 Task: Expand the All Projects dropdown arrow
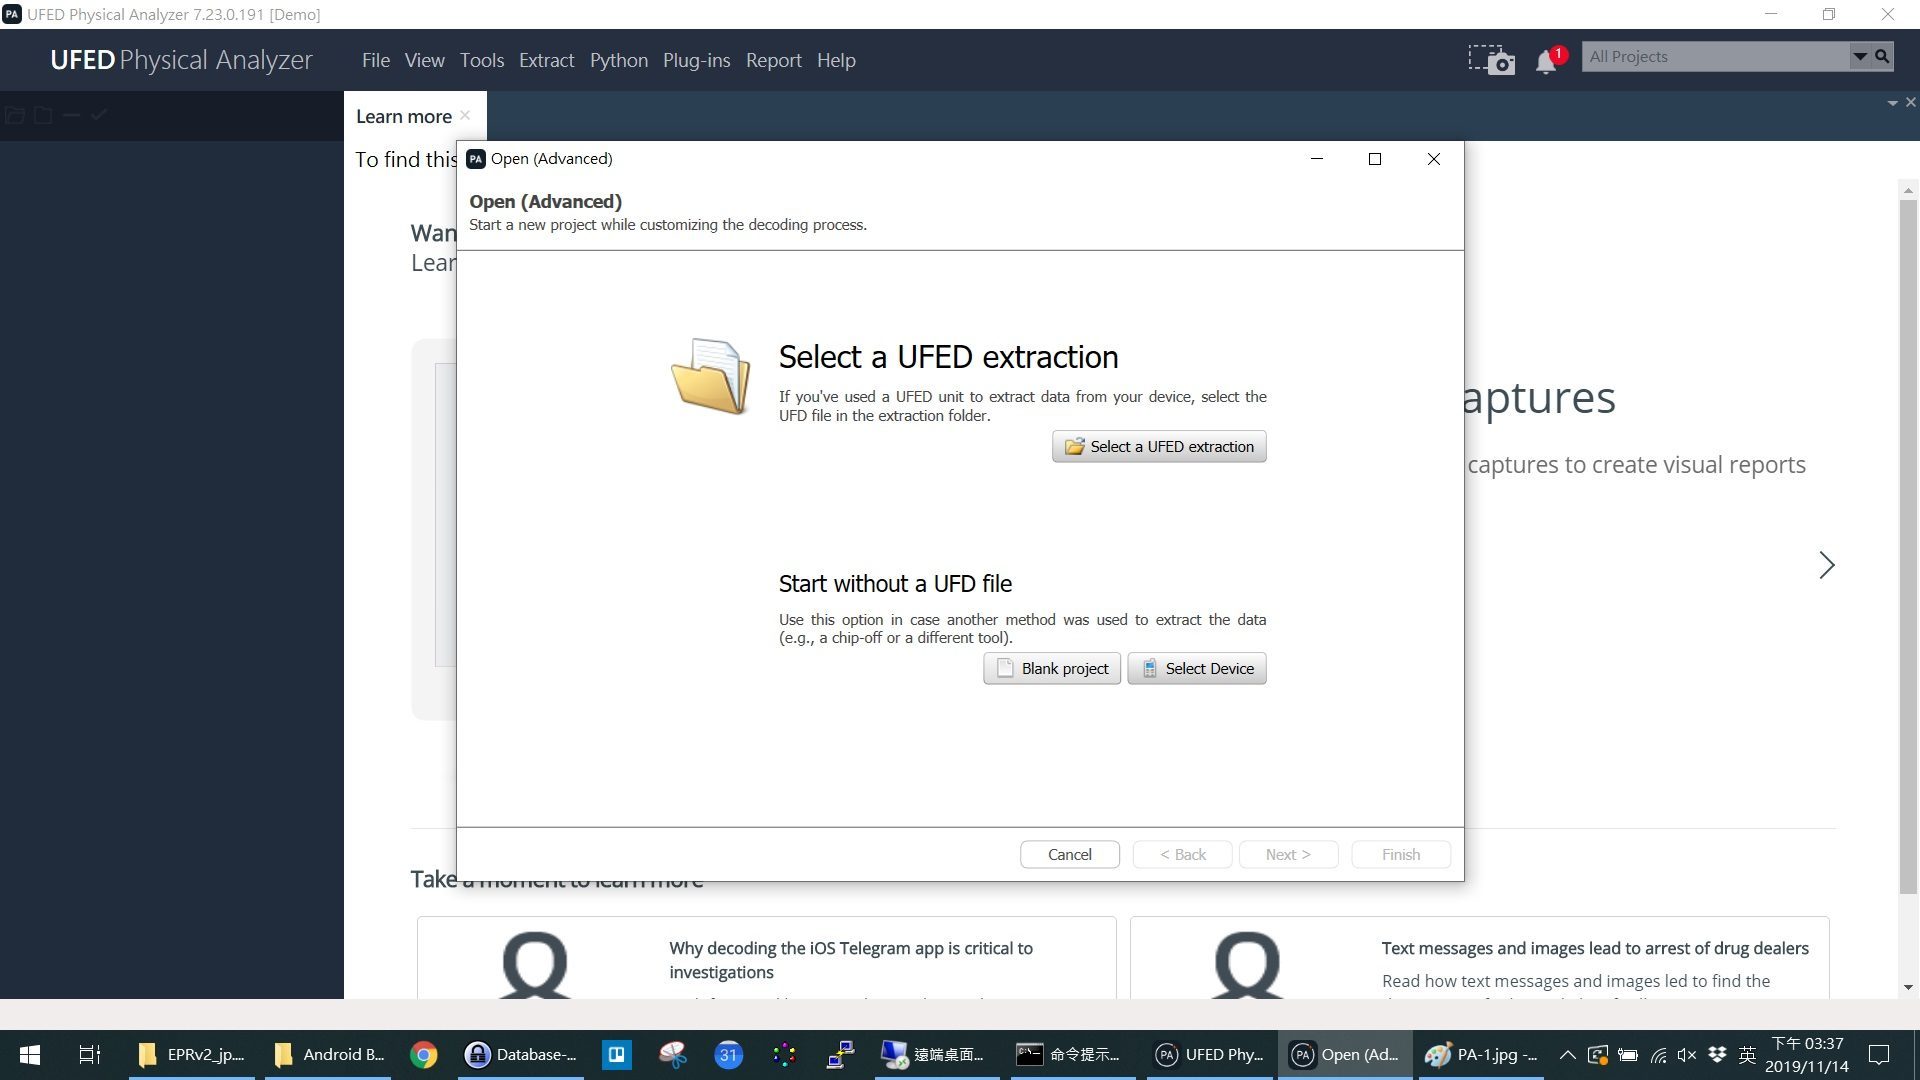[1859, 57]
